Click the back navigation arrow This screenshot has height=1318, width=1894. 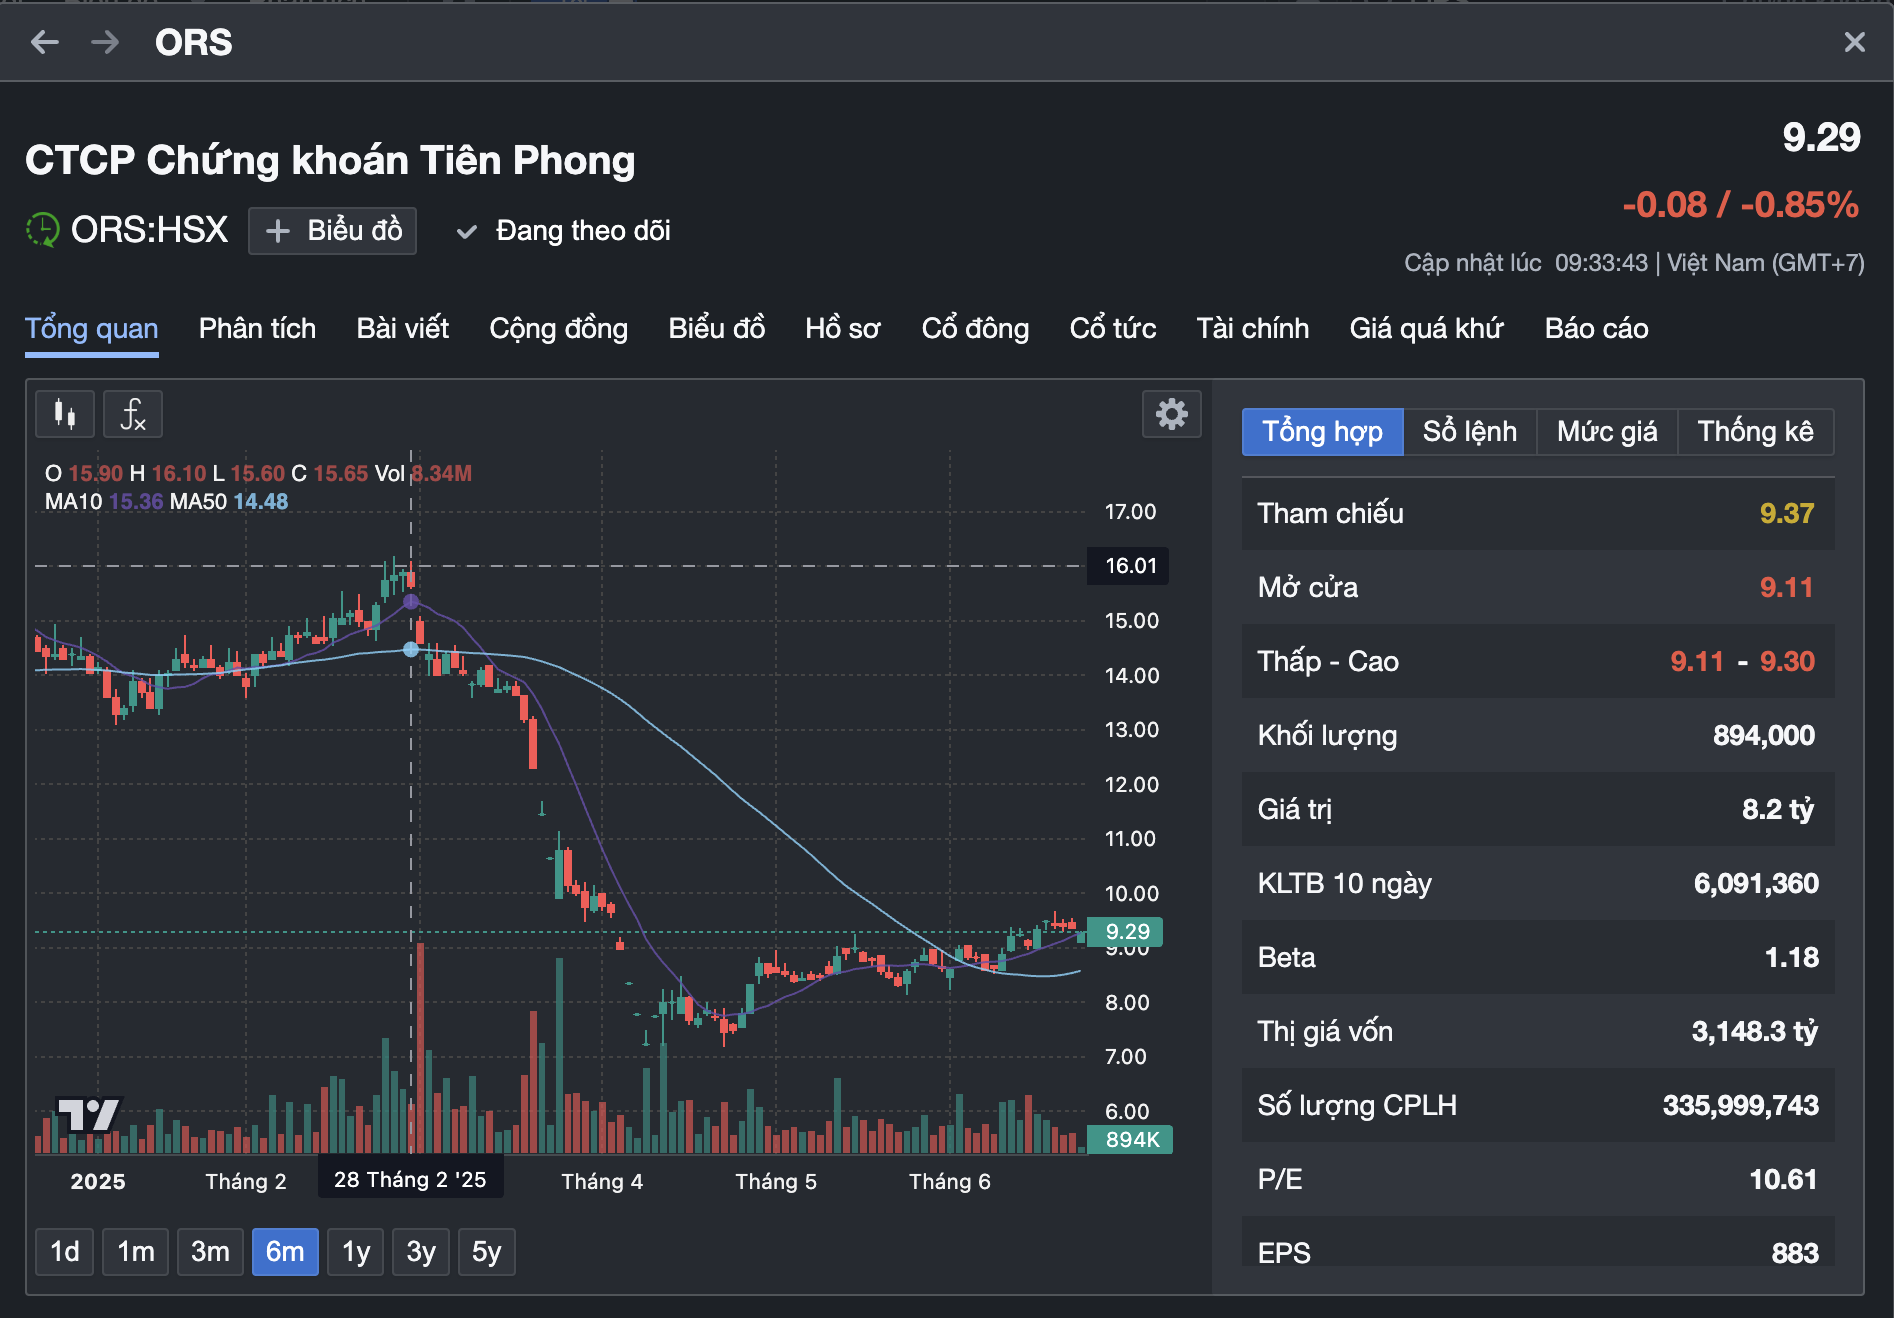click(45, 42)
